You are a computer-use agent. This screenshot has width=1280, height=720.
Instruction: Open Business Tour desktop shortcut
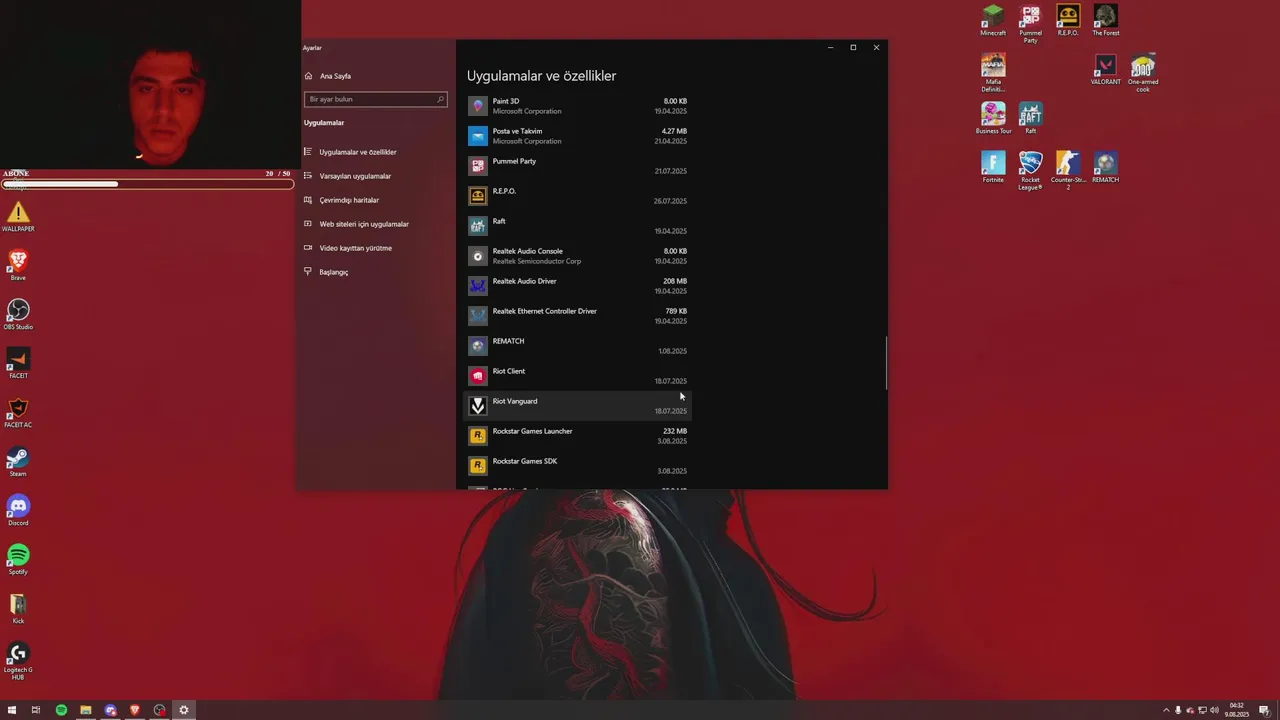point(993,118)
